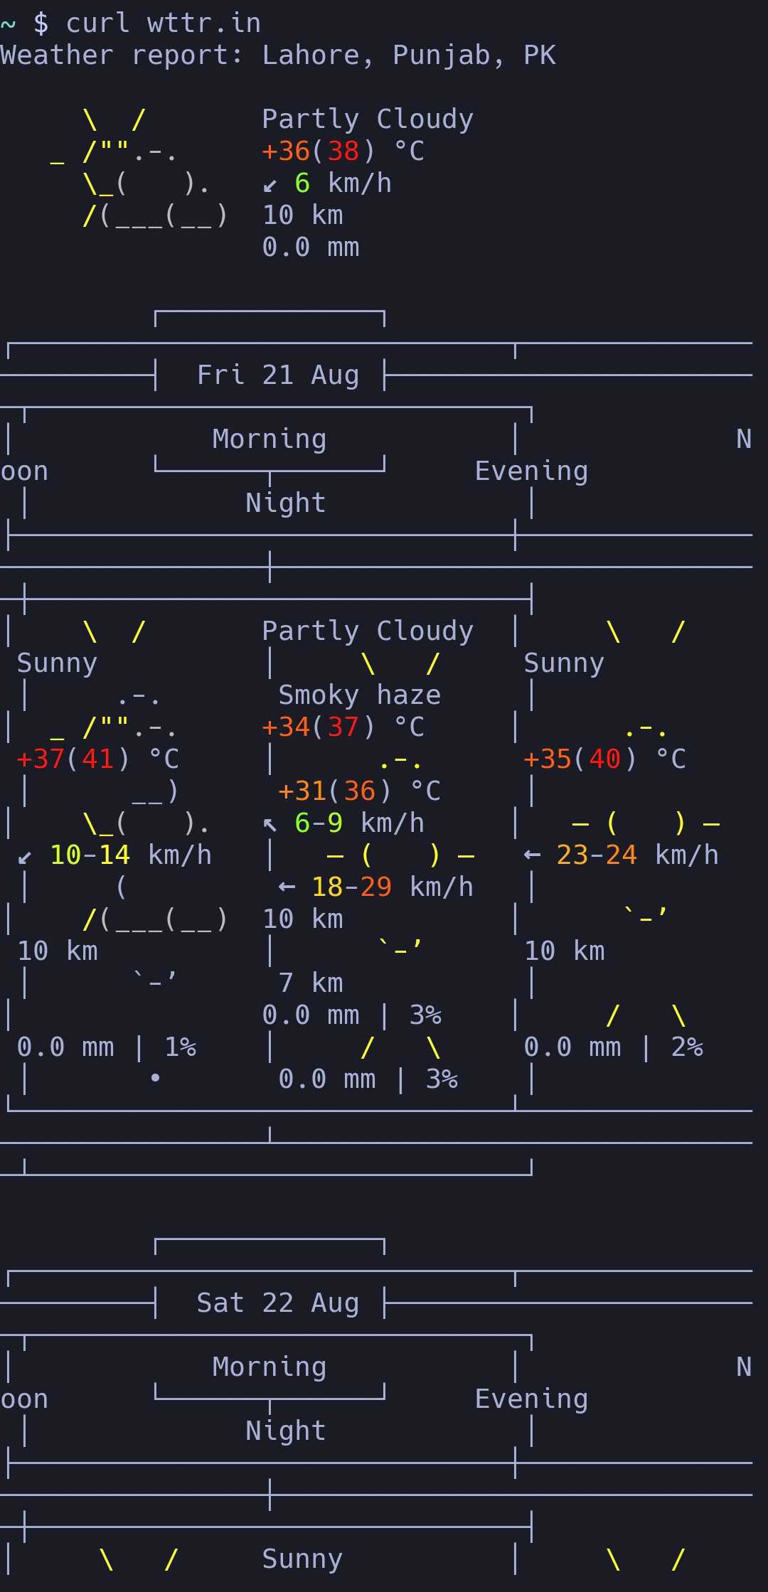The height and width of the screenshot is (1592, 768).
Task: Click 'Evening' label under Fri 21 Aug
Action: tap(531, 471)
